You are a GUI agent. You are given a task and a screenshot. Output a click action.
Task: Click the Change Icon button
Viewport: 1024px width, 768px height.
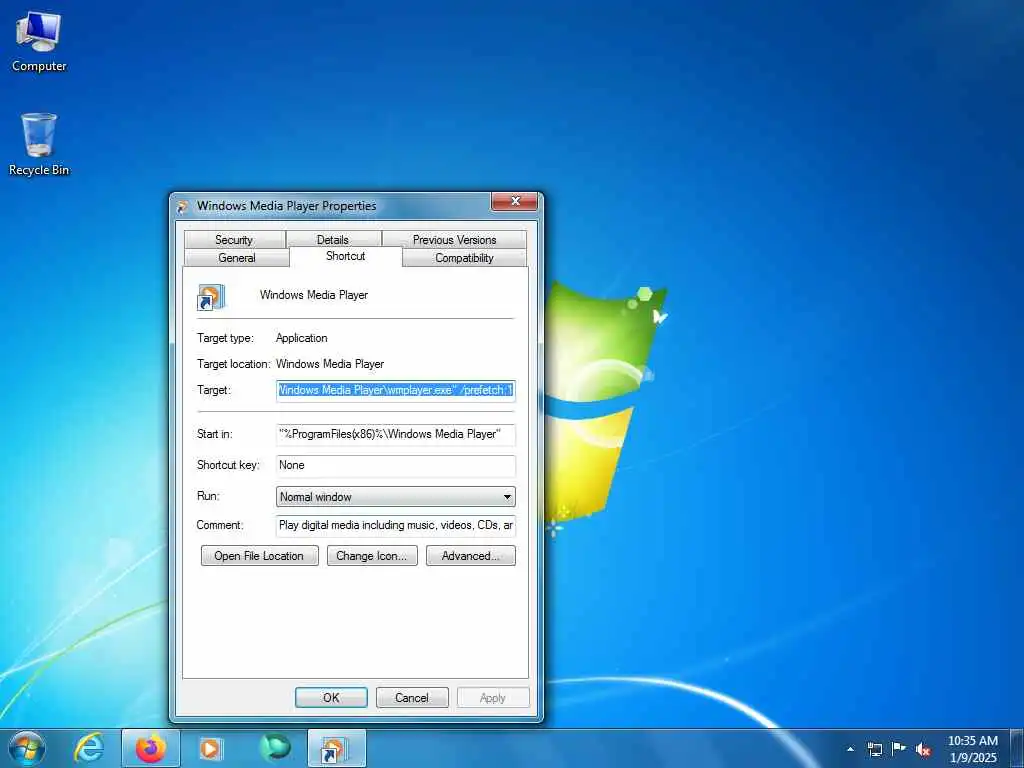[372, 556]
